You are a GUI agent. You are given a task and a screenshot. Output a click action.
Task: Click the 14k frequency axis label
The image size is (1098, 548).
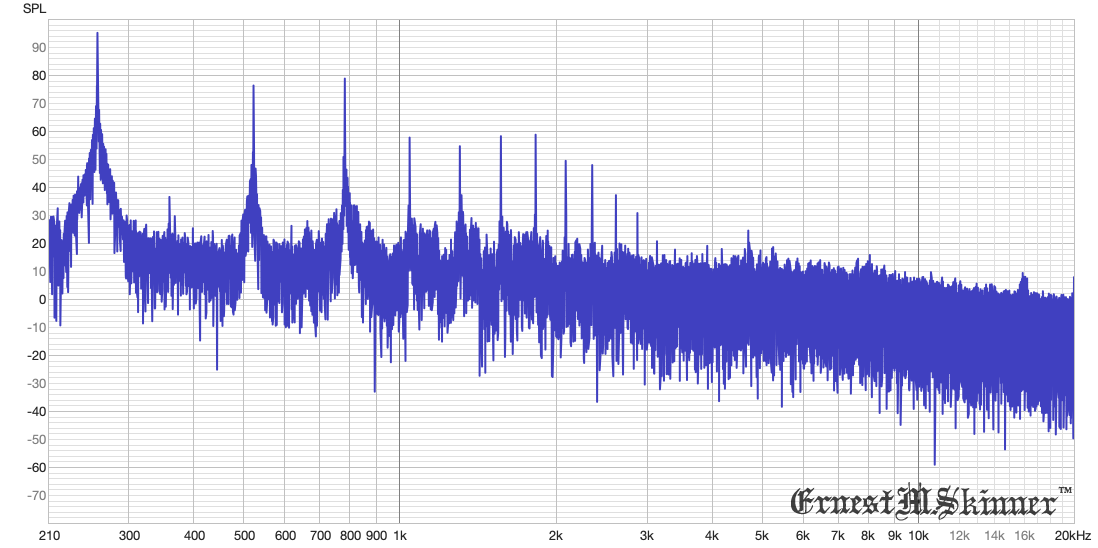tap(995, 535)
